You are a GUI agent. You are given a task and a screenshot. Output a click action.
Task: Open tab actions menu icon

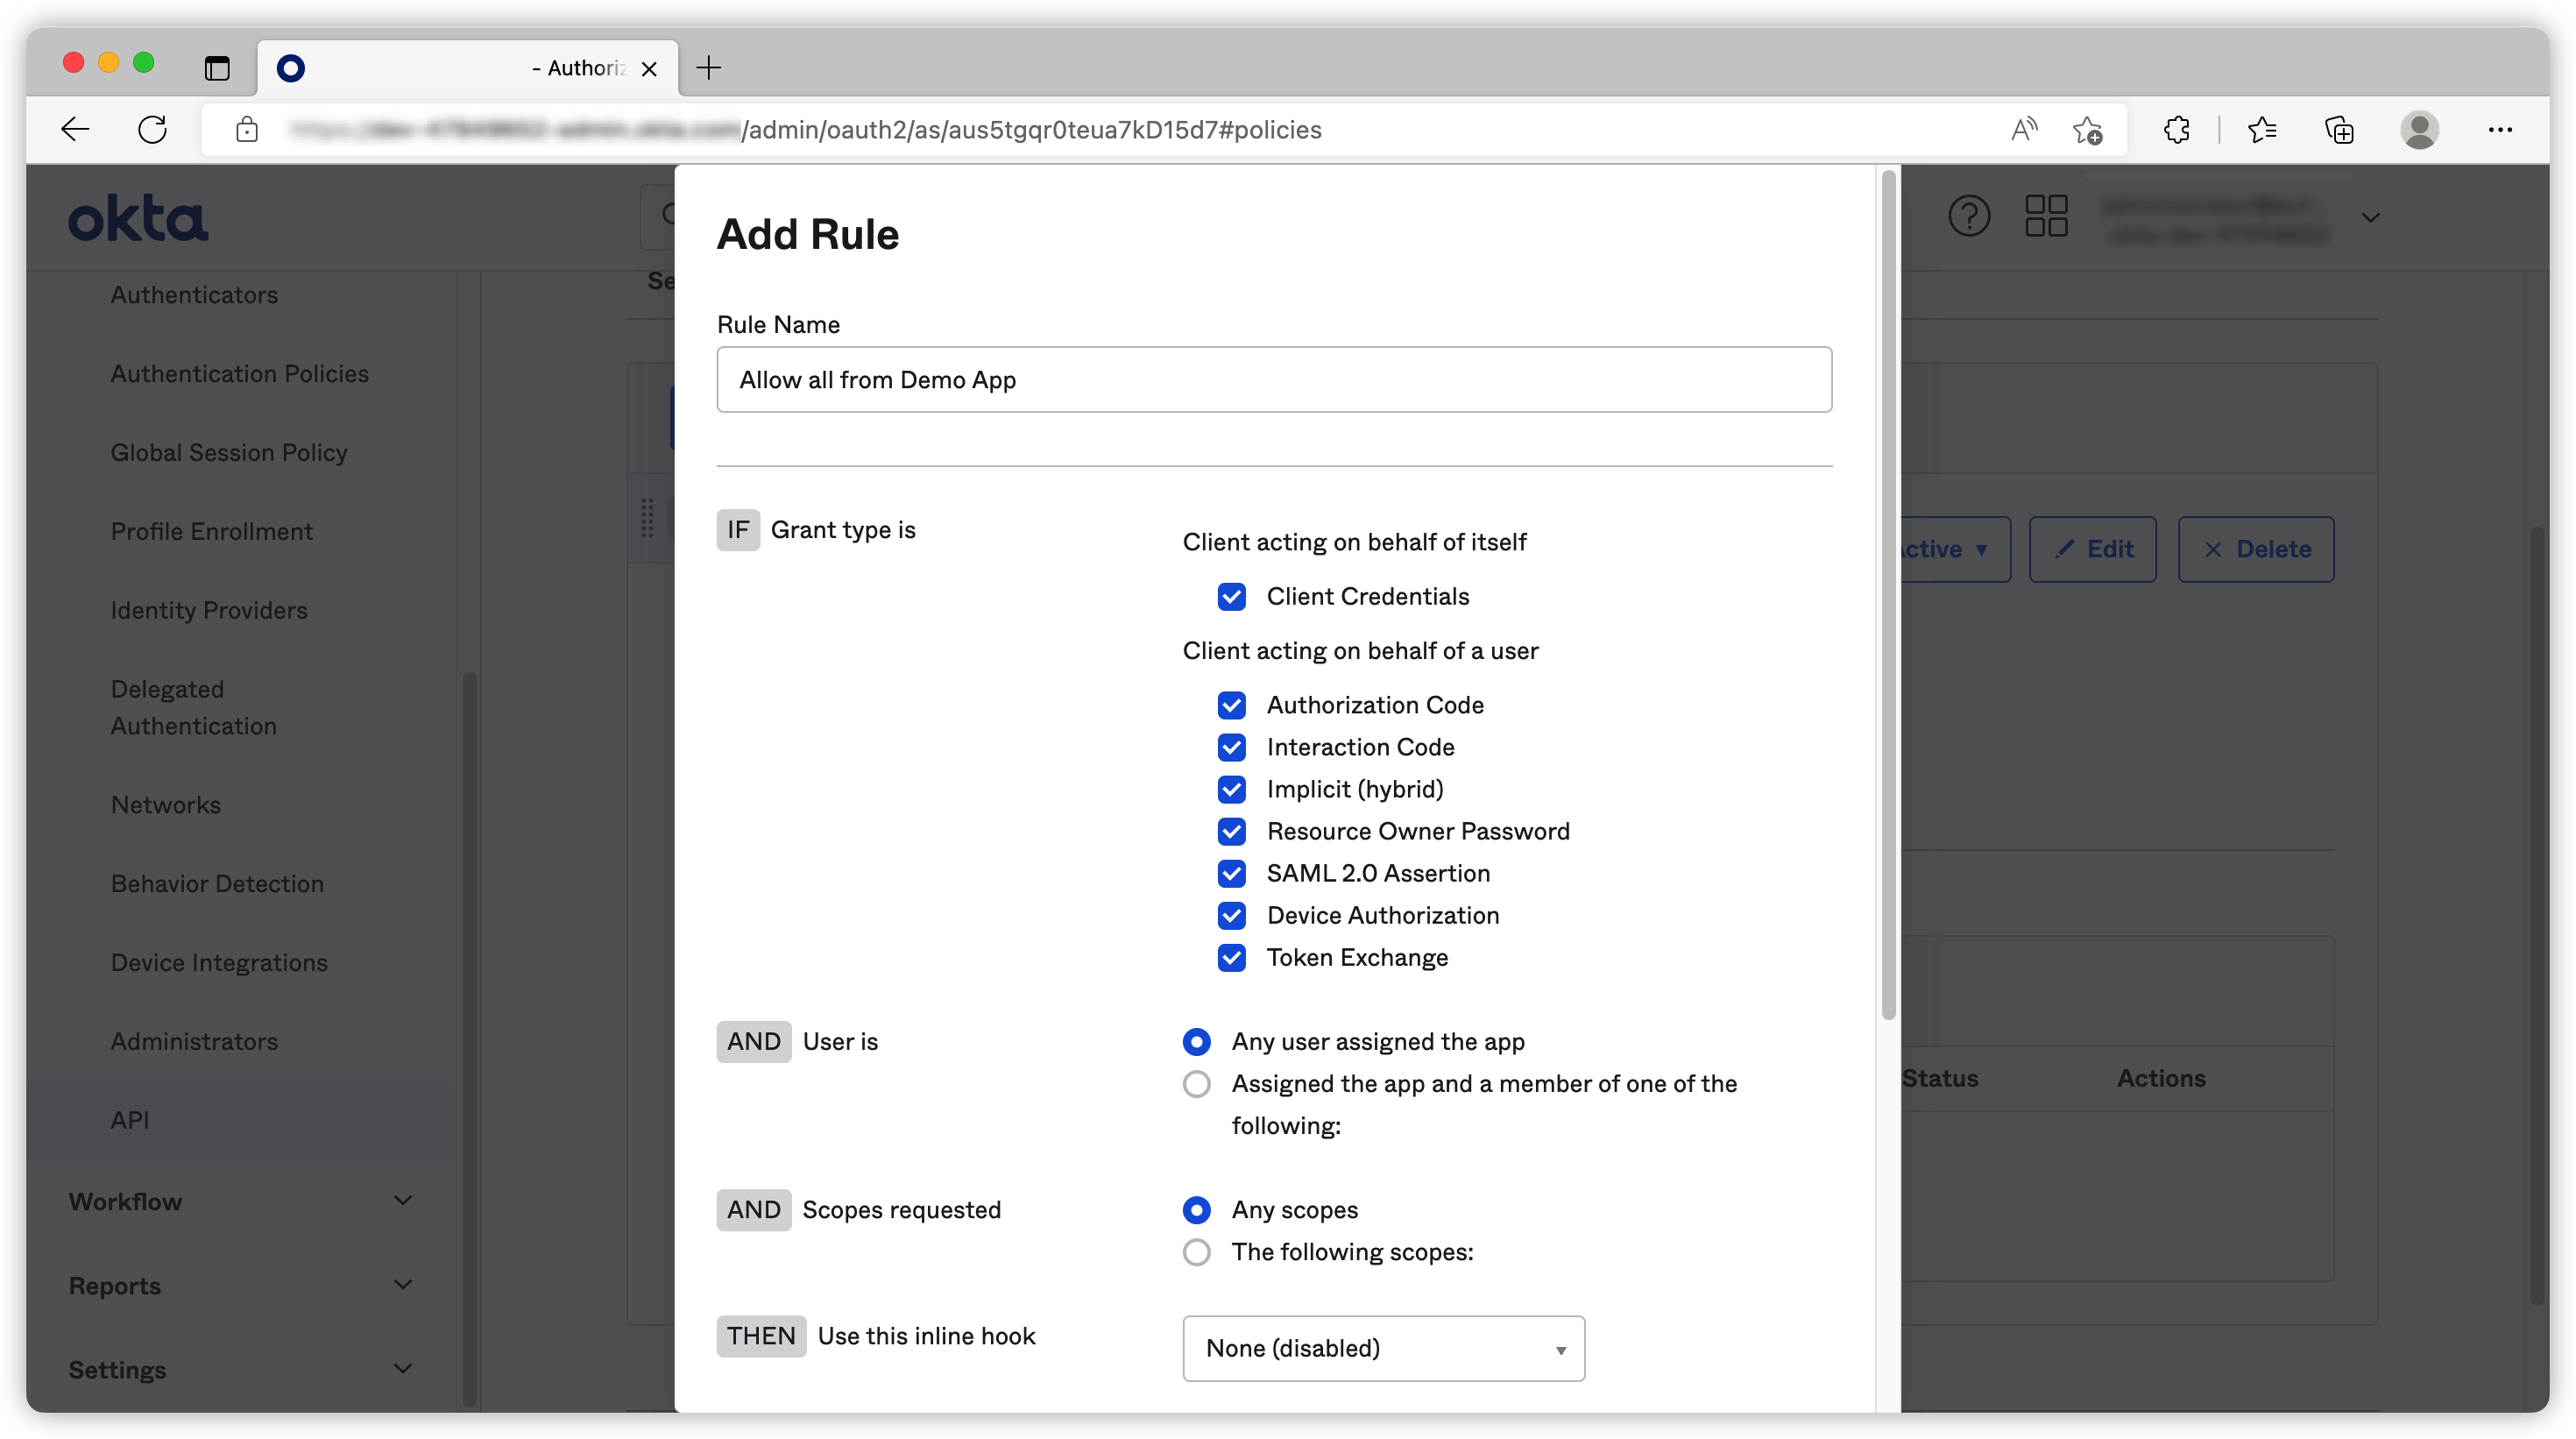[x=217, y=68]
